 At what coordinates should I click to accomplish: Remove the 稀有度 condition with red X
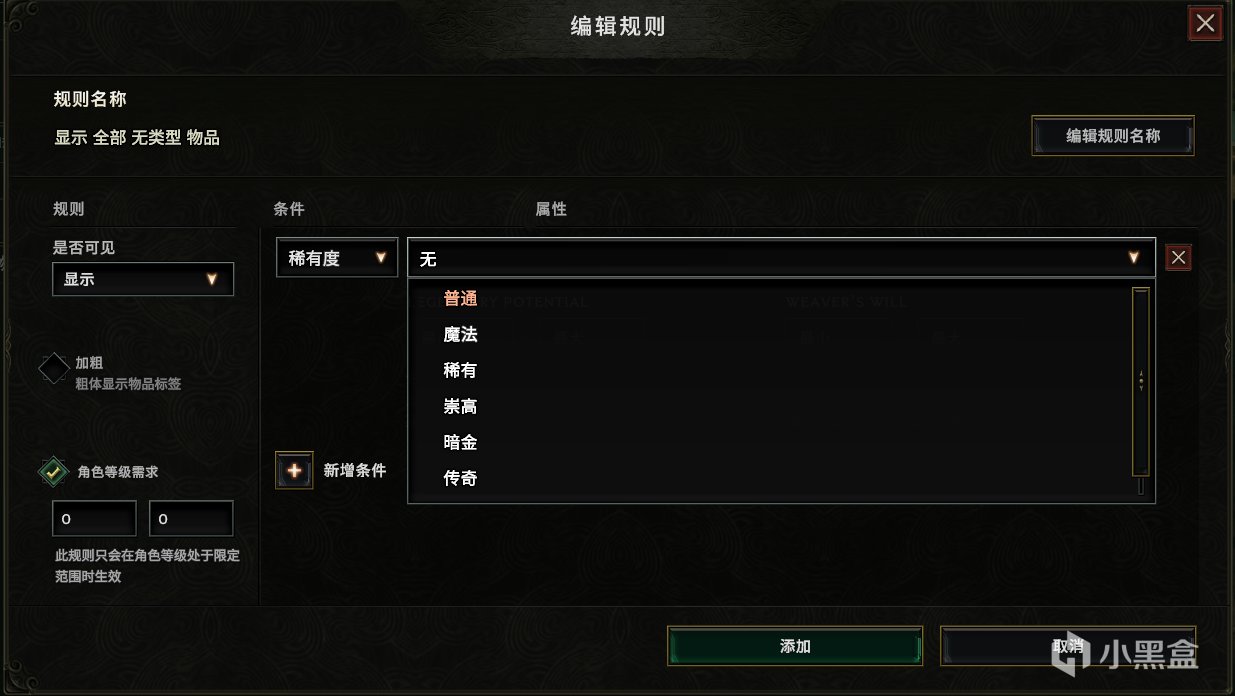pos(1179,258)
